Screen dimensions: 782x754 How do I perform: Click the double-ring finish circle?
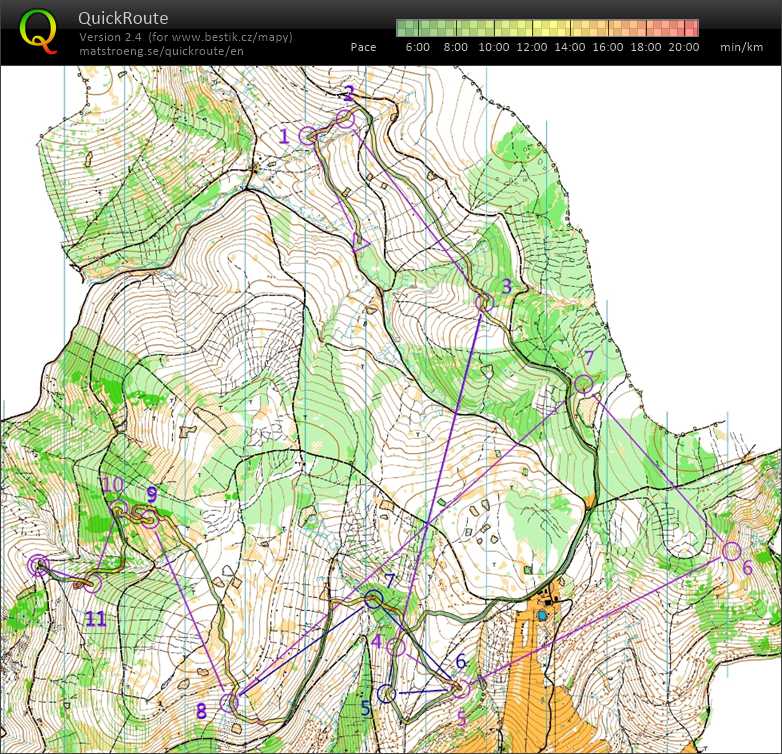(38, 566)
